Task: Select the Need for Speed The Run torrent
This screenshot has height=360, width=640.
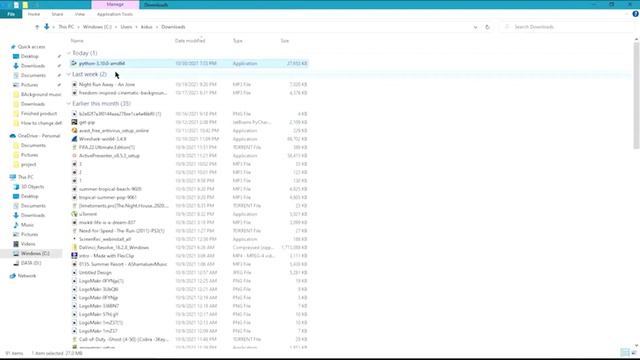Action: [122, 231]
